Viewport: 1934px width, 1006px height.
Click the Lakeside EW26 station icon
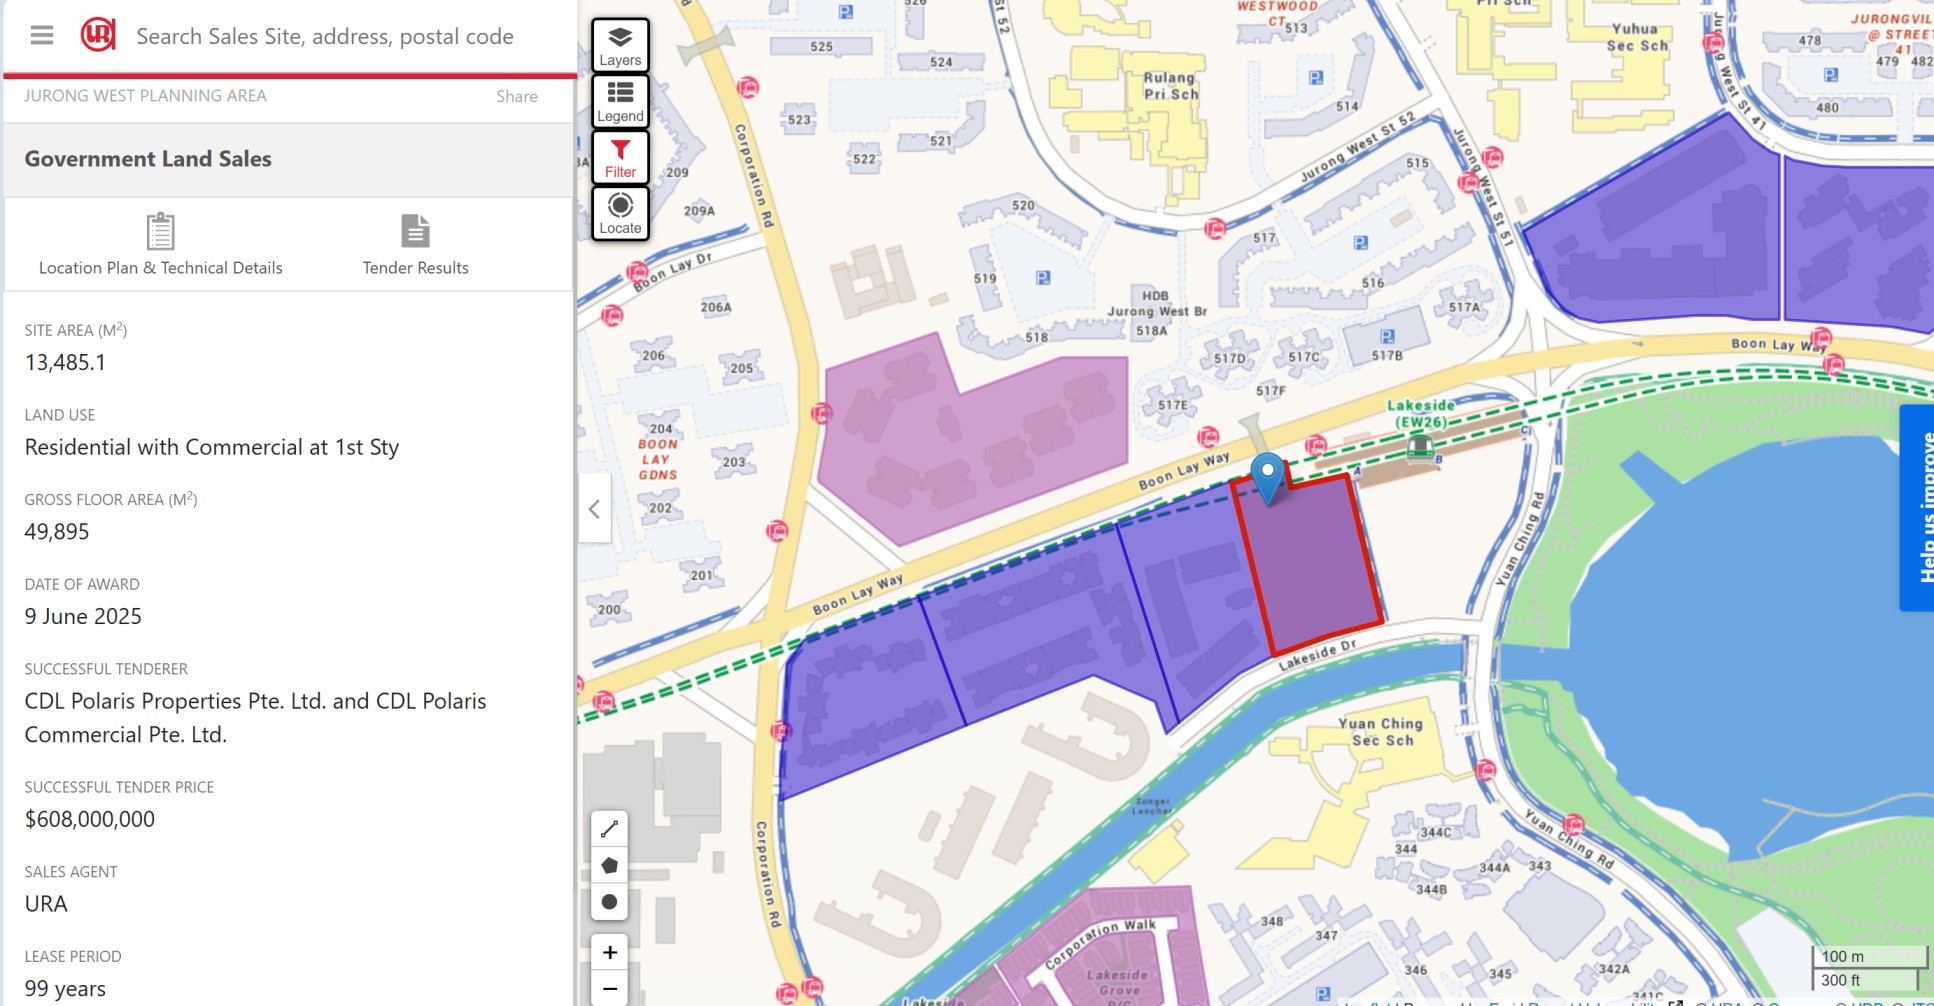[x=1419, y=449]
